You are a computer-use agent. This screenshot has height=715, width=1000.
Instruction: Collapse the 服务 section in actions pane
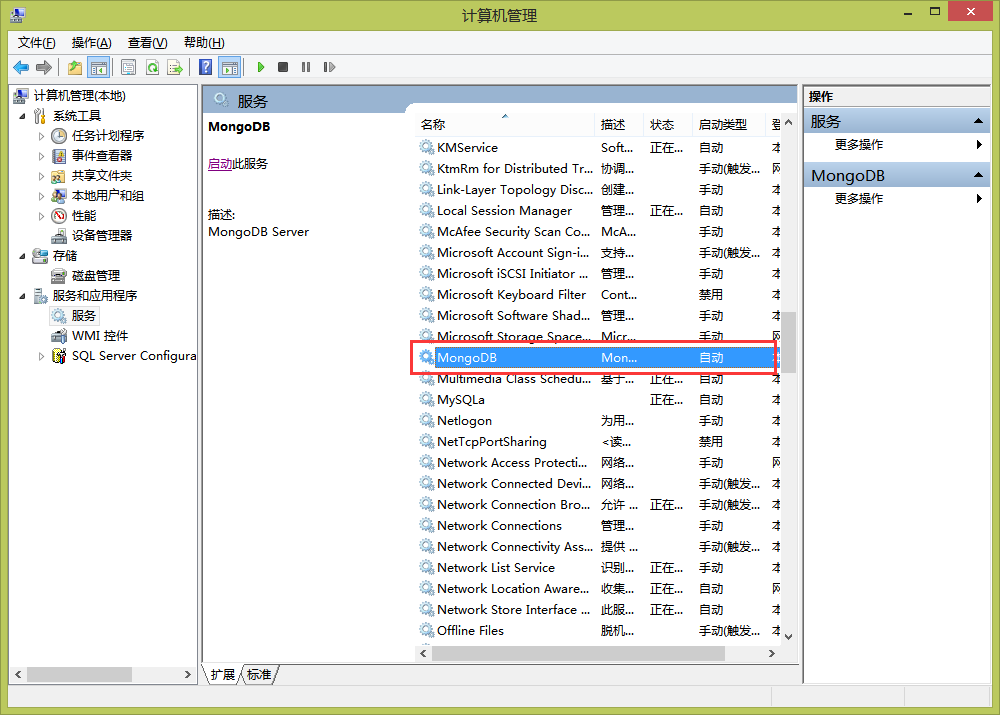point(978,121)
